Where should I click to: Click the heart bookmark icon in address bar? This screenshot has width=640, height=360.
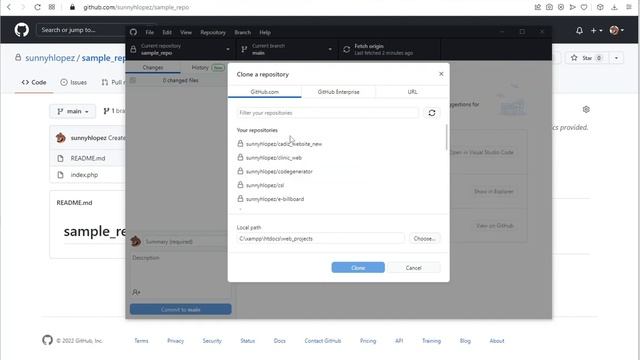[584, 7]
